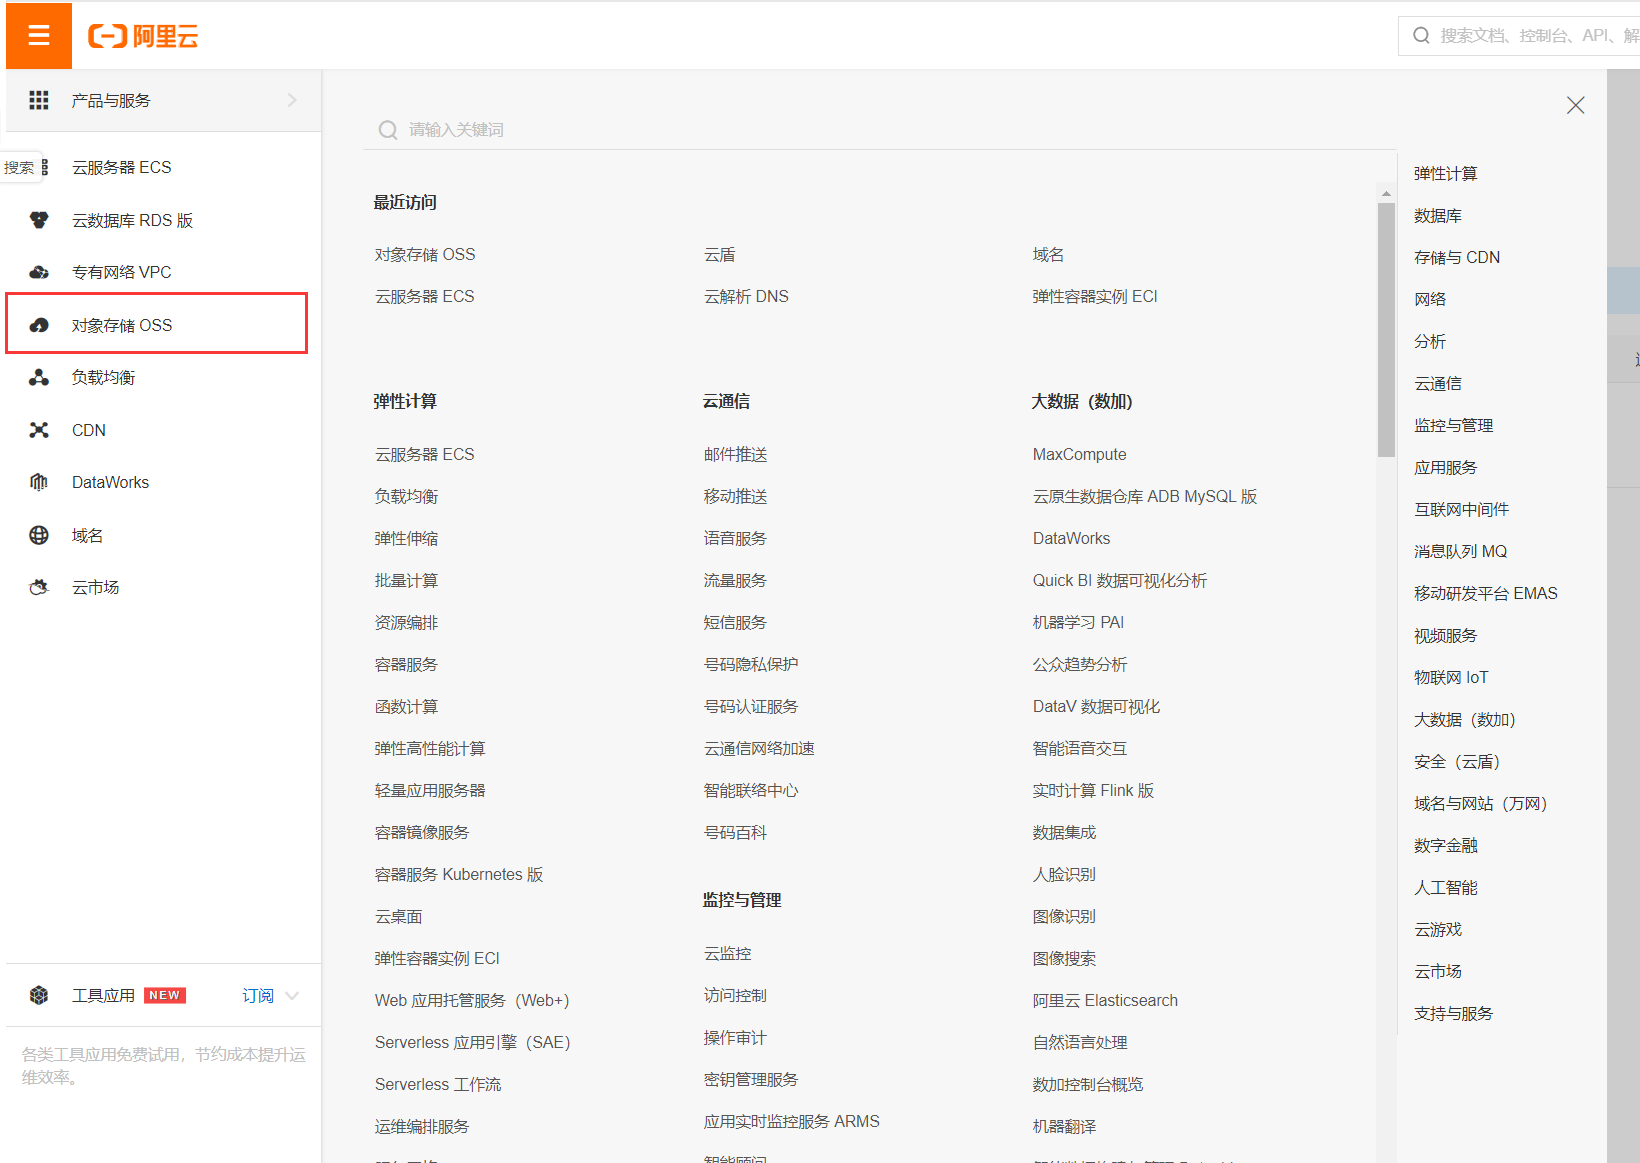Open 云监控 link
This screenshot has height=1163, width=1640.
(x=727, y=953)
